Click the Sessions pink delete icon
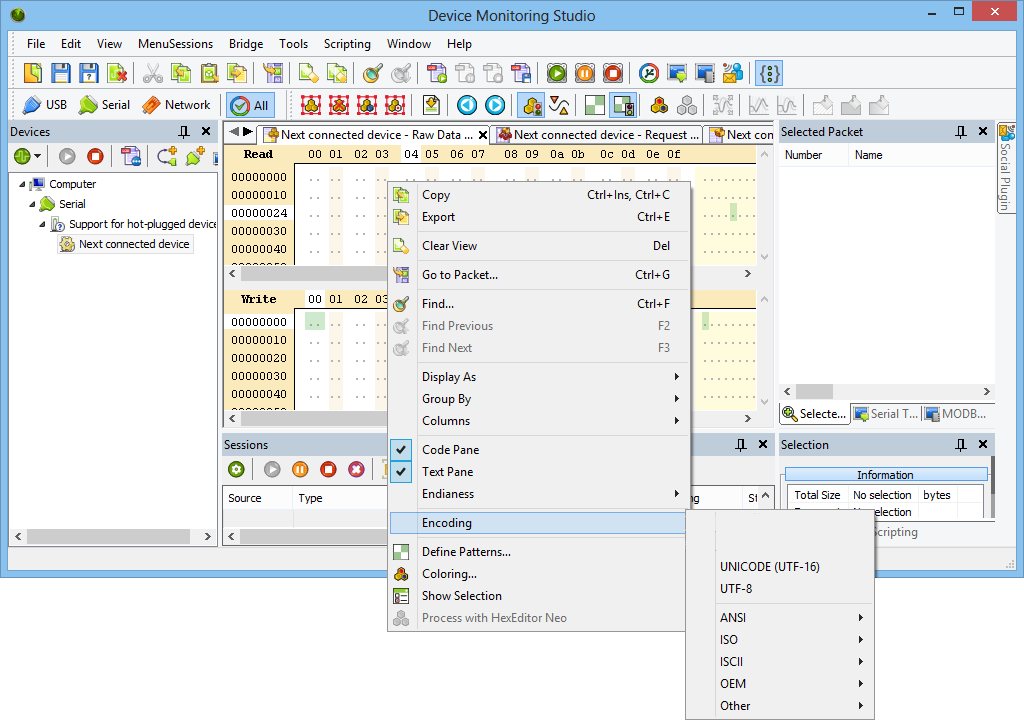 356,469
